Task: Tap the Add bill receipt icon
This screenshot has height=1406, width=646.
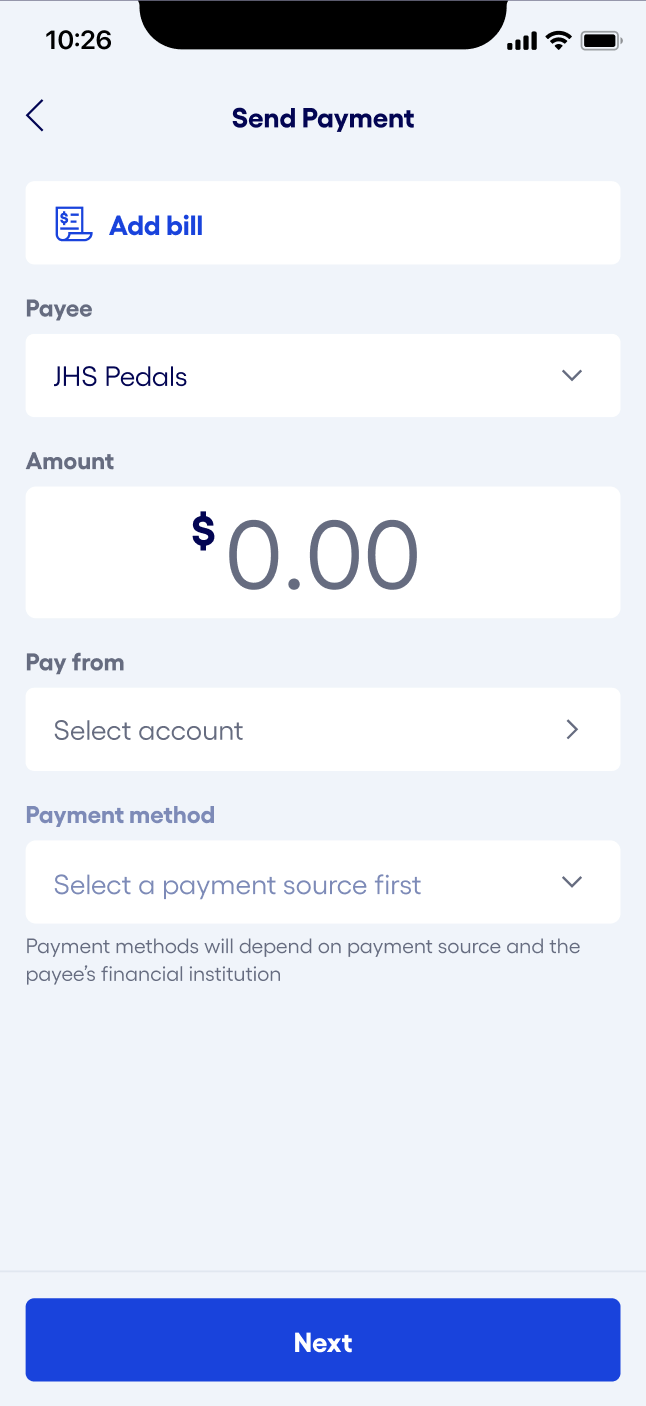Action: pos(70,222)
